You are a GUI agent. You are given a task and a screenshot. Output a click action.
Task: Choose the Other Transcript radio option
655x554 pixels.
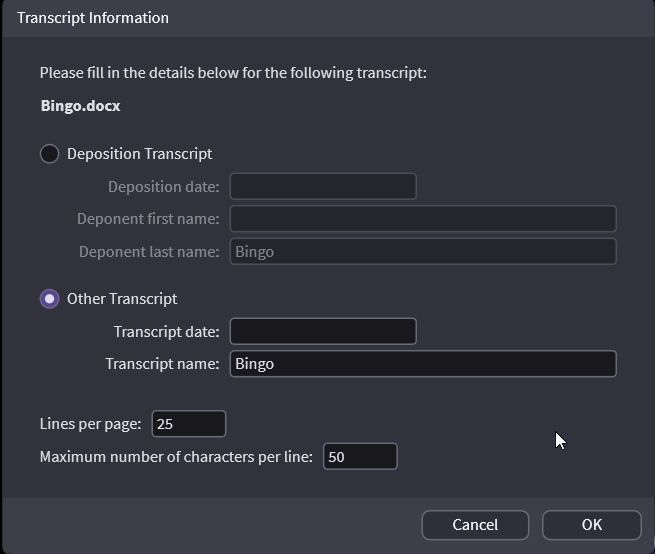point(49,299)
